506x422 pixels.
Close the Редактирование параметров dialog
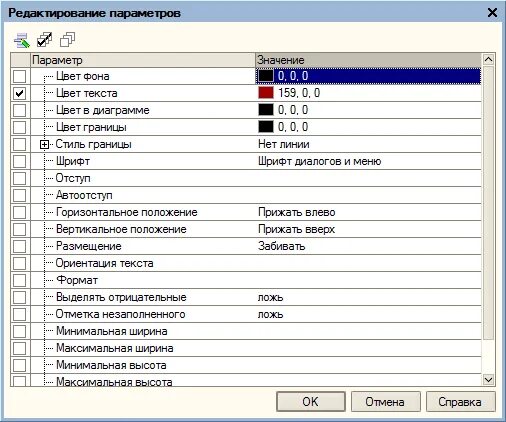click(492, 13)
